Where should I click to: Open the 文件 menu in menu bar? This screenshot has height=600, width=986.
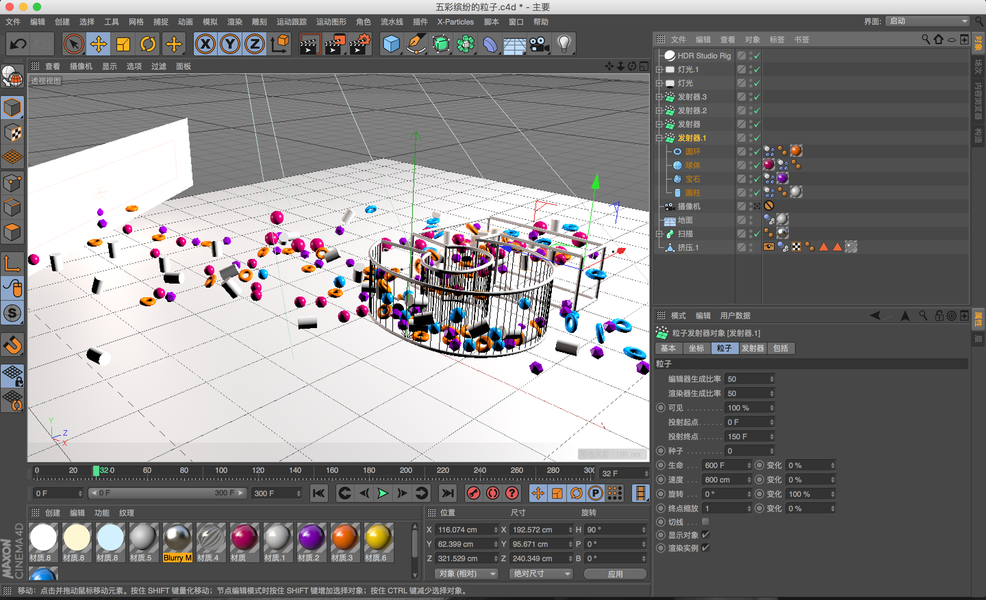13,21
